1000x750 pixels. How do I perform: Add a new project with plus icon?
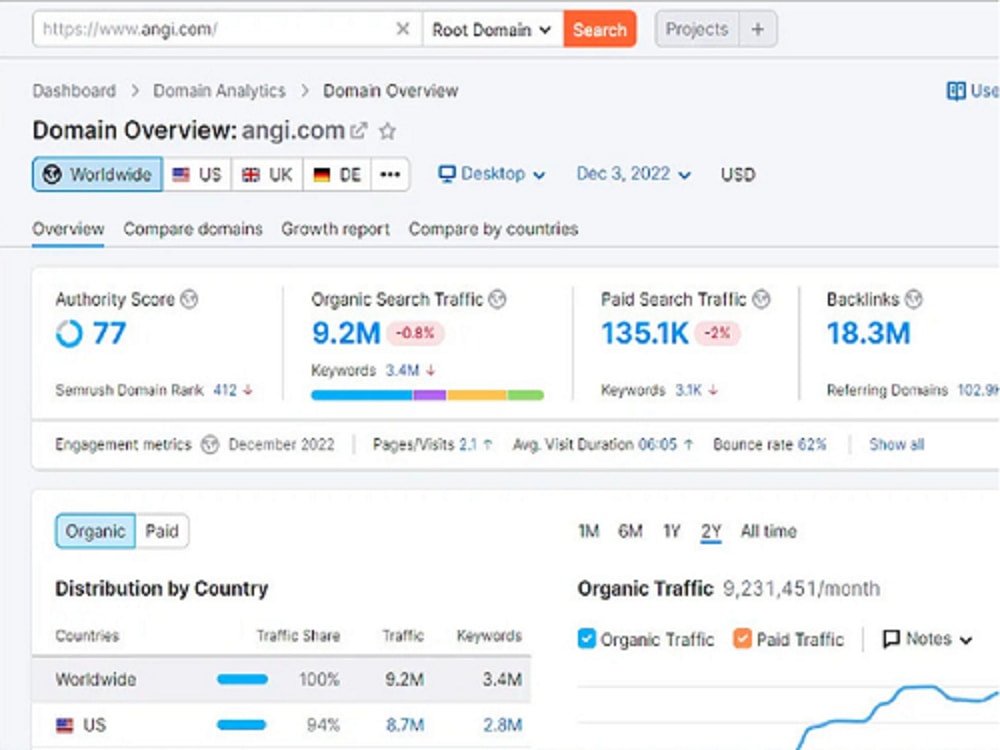[758, 29]
